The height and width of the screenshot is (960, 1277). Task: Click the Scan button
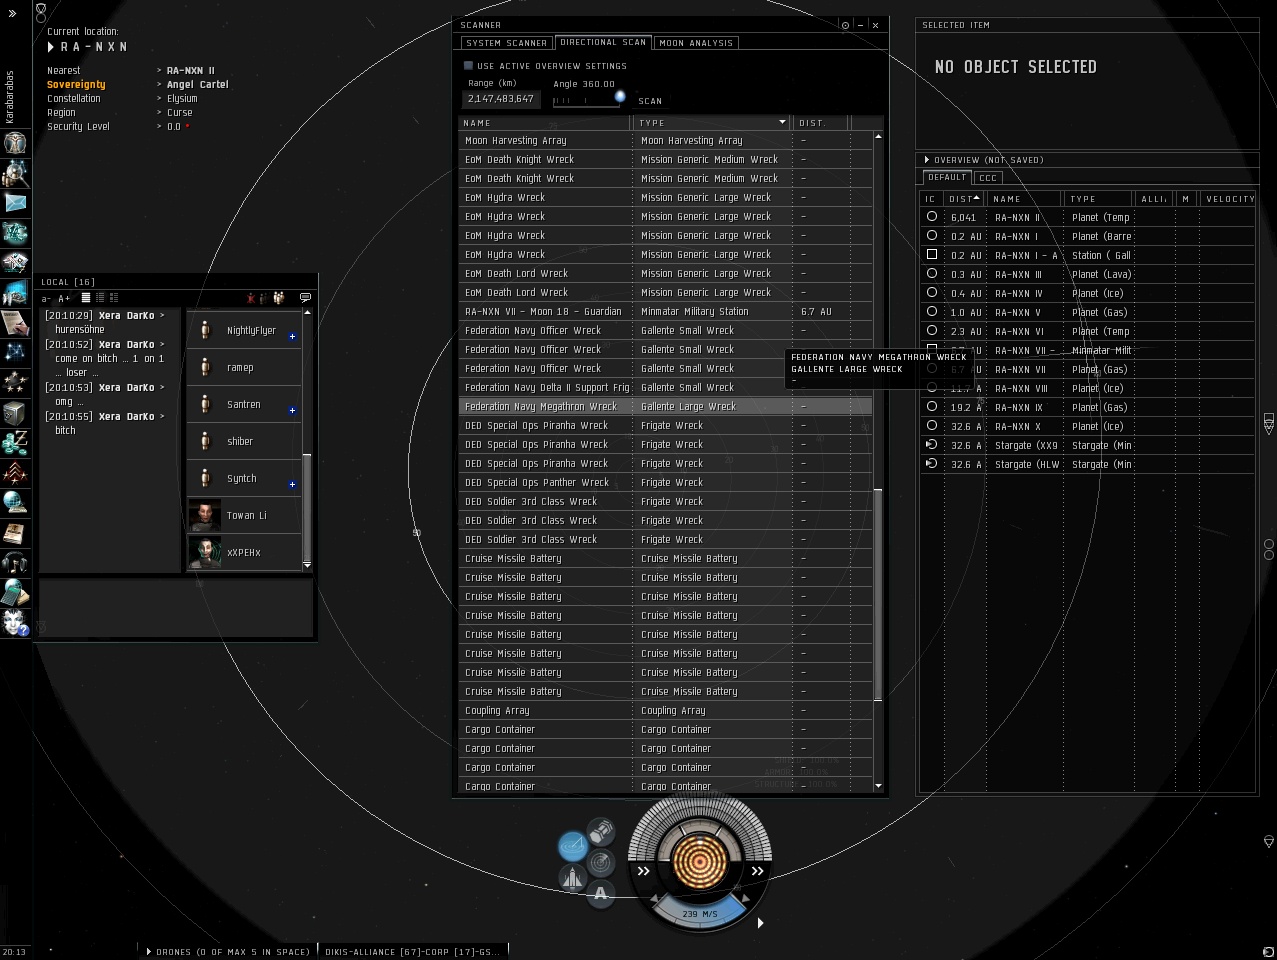[650, 101]
